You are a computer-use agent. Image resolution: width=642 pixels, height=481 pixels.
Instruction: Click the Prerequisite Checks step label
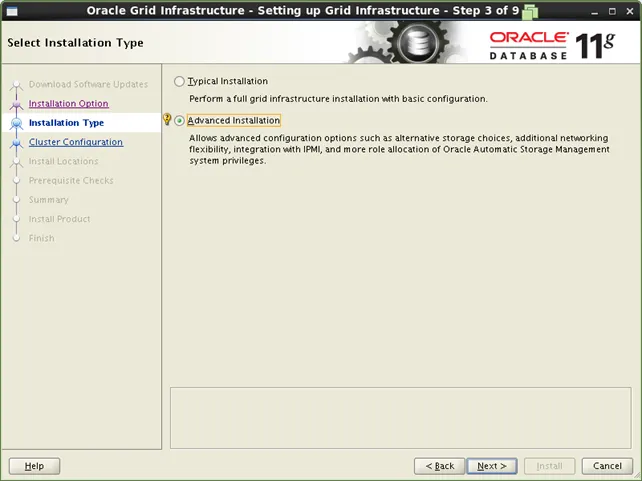[x=71, y=181]
